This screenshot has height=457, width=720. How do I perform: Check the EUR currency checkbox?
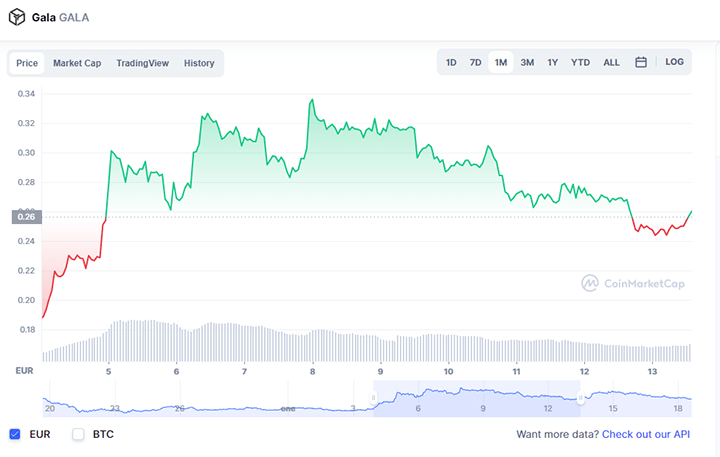(15, 434)
